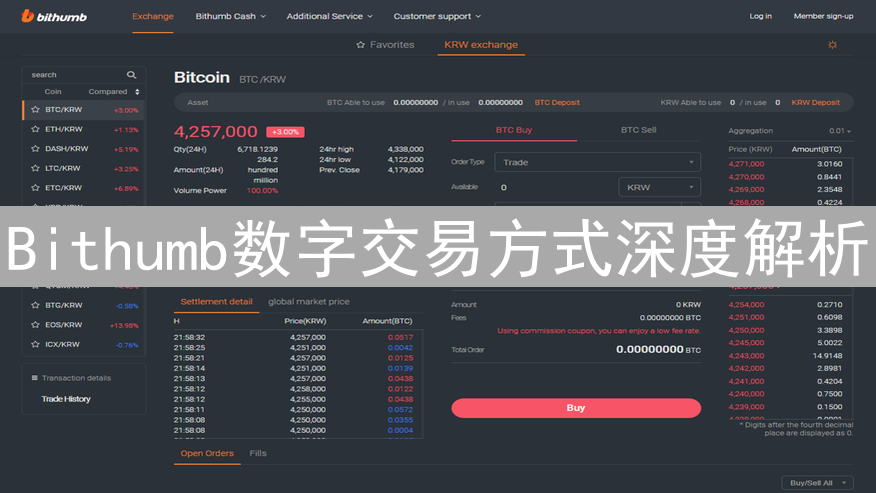The width and height of the screenshot is (876, 493).
Task: Click the BTC Deposit link
Action: (557, 102)
